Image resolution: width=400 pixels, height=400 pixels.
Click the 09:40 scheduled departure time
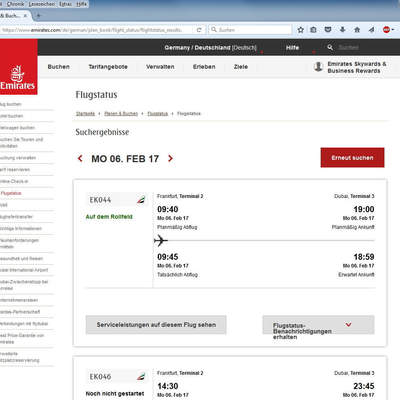click(168, 209)
